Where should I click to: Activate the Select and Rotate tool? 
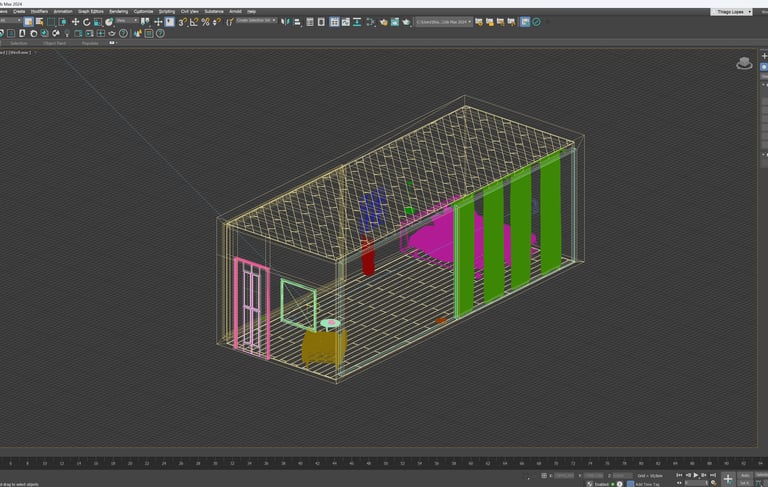point(87,21)
